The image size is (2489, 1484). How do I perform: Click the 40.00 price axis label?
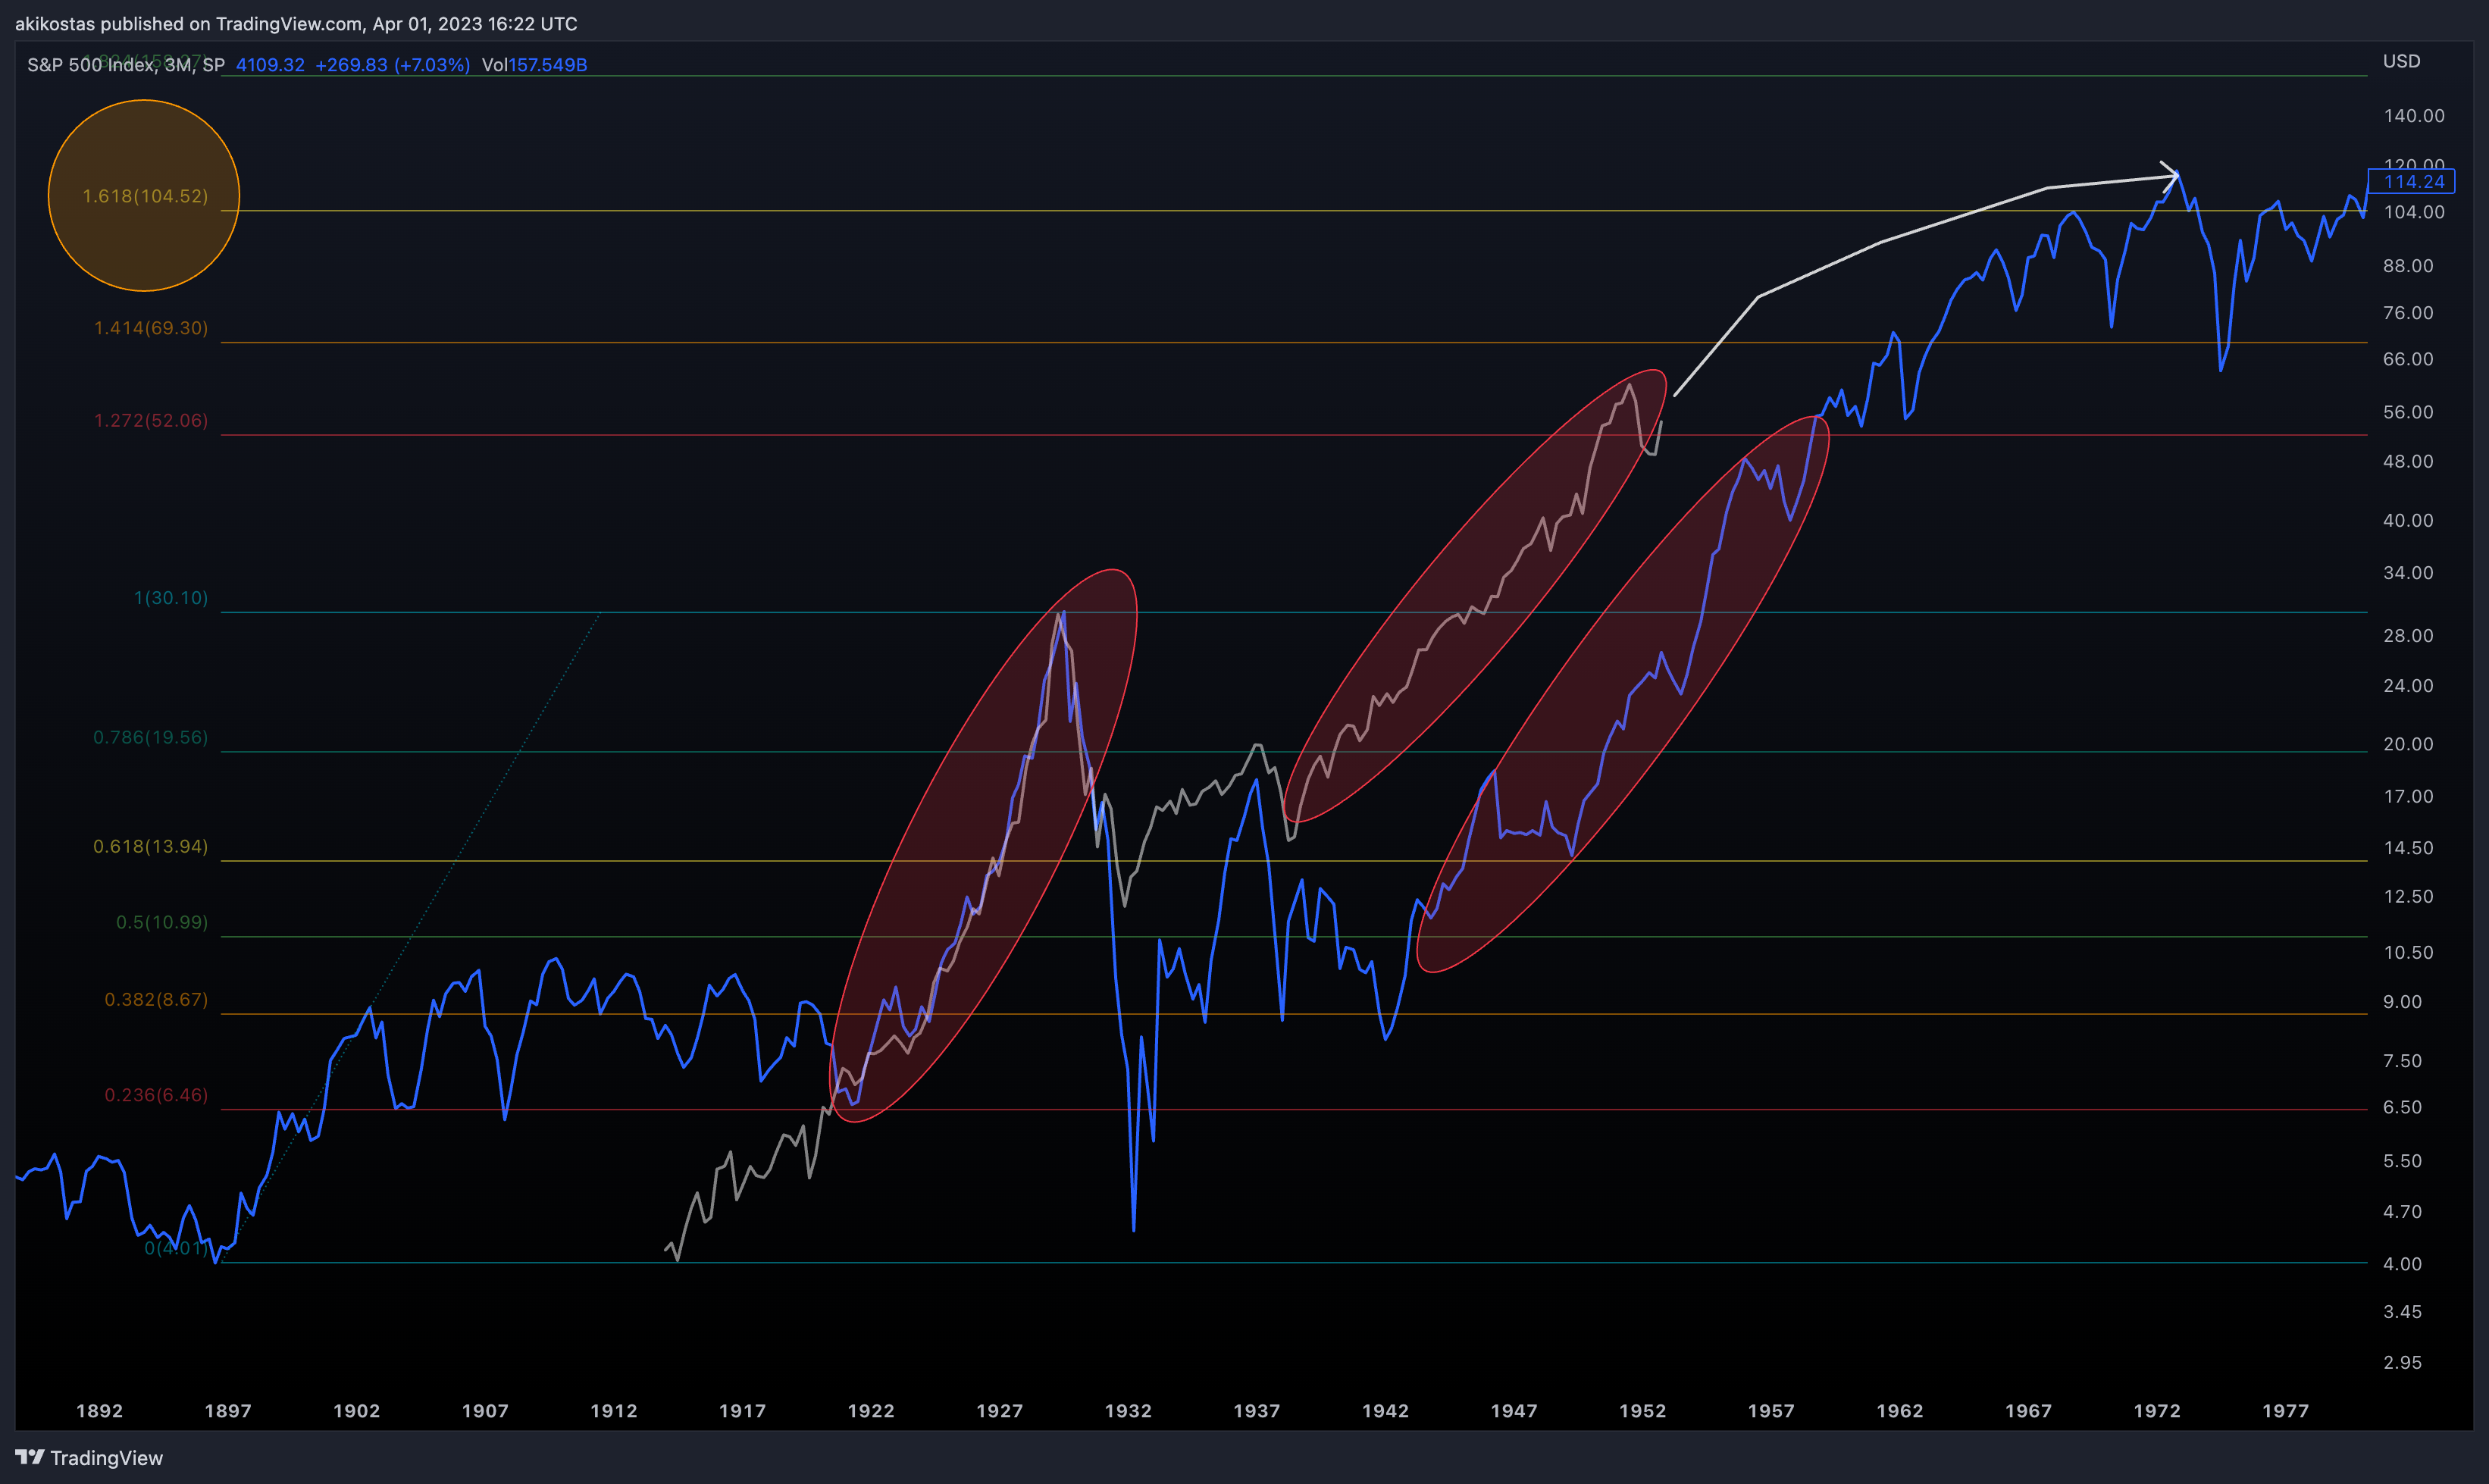point(2408,520)
